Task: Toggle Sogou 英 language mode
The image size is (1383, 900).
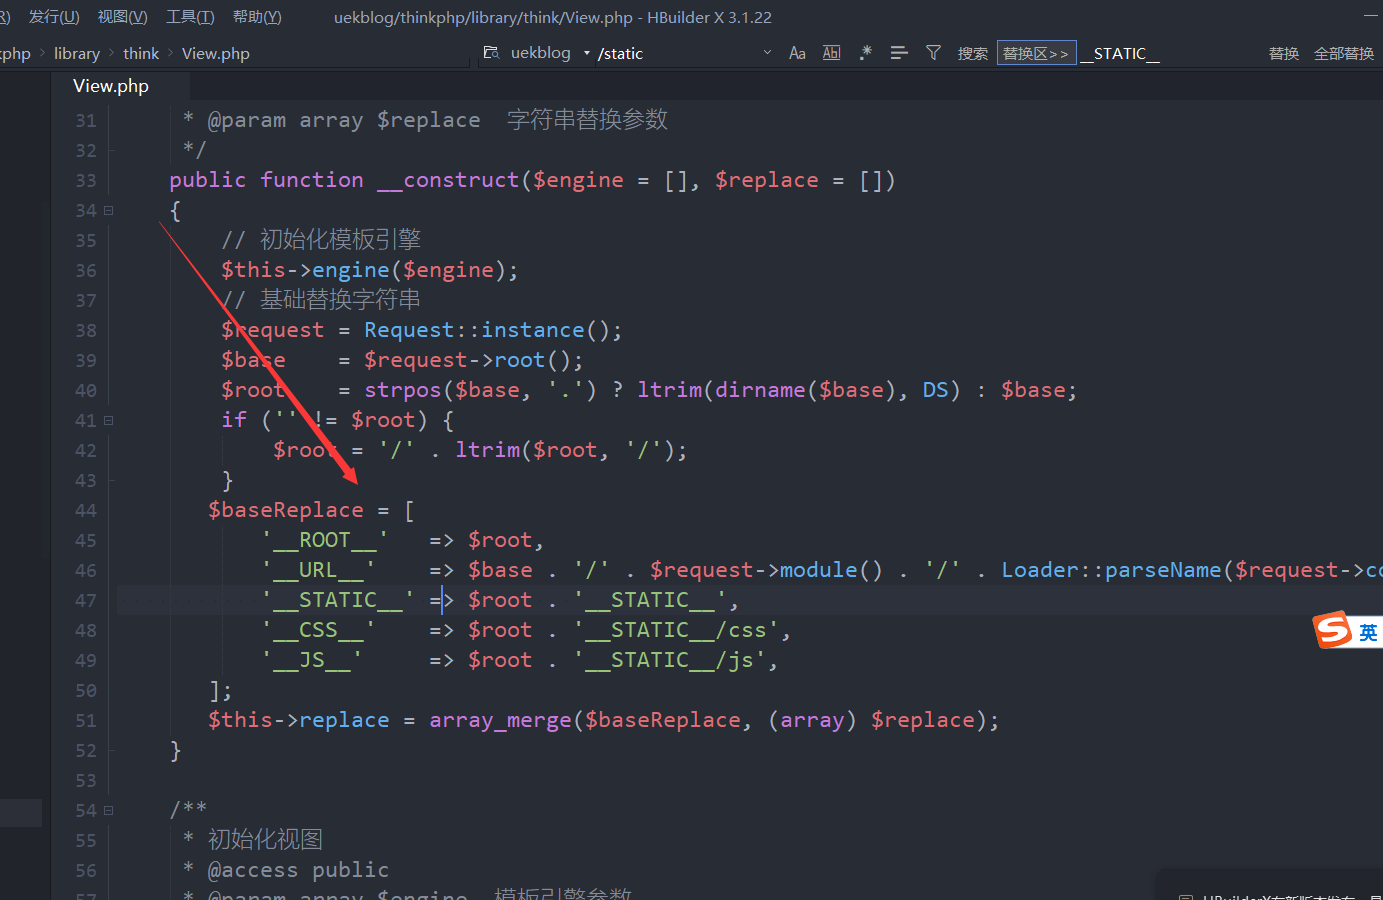Action: (x=1368, y=632)
